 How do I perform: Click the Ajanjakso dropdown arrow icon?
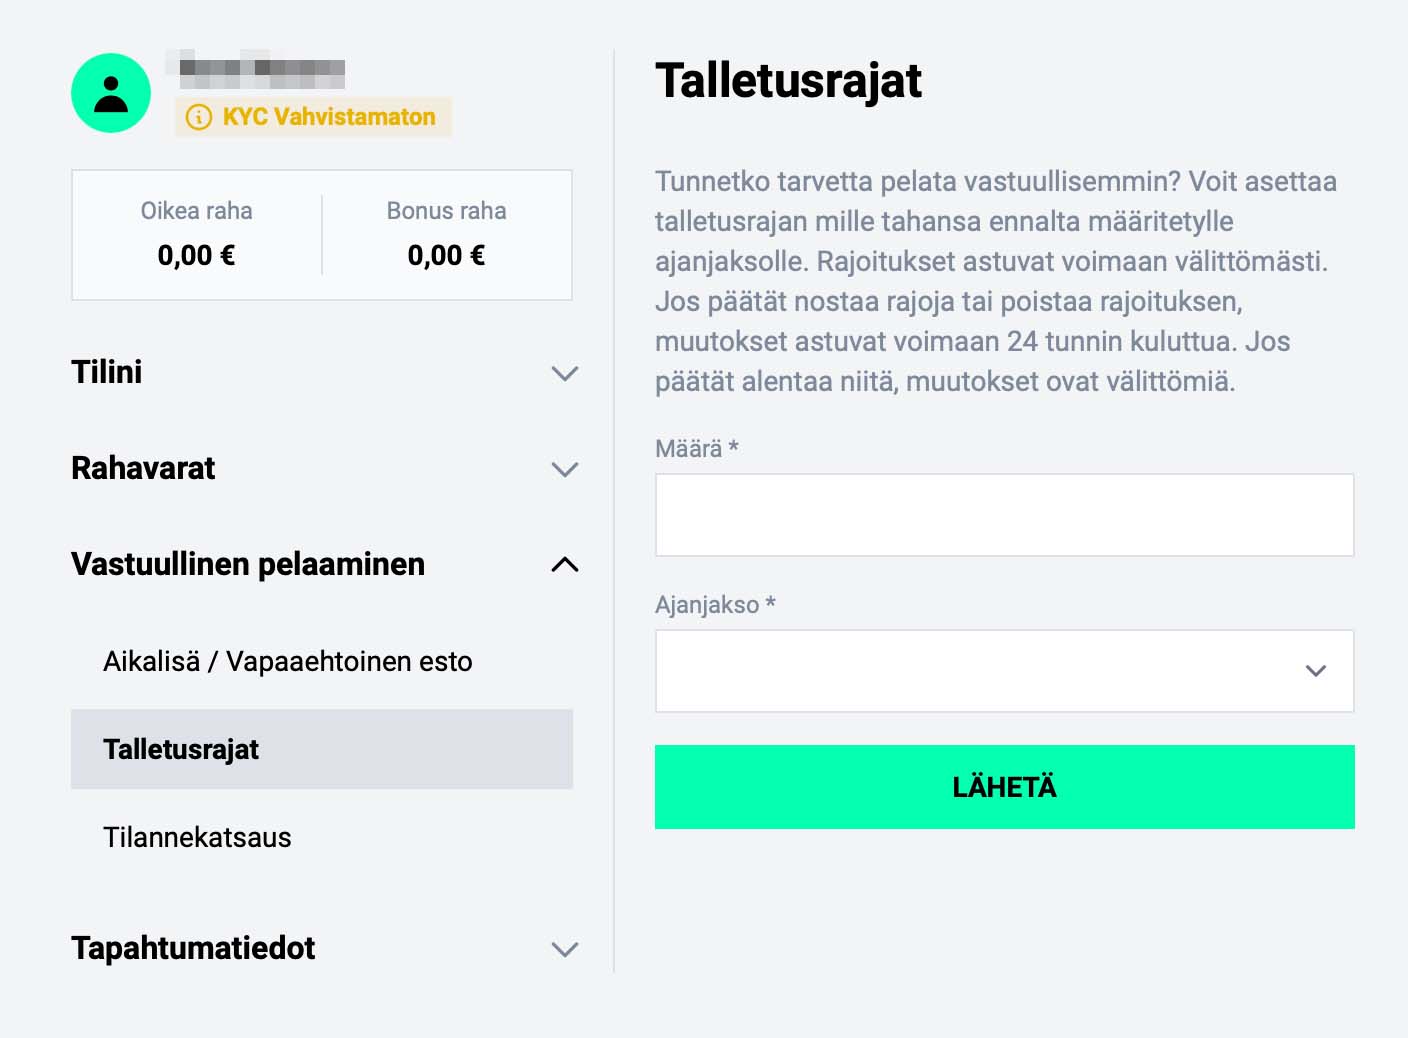pos(1316,671)
